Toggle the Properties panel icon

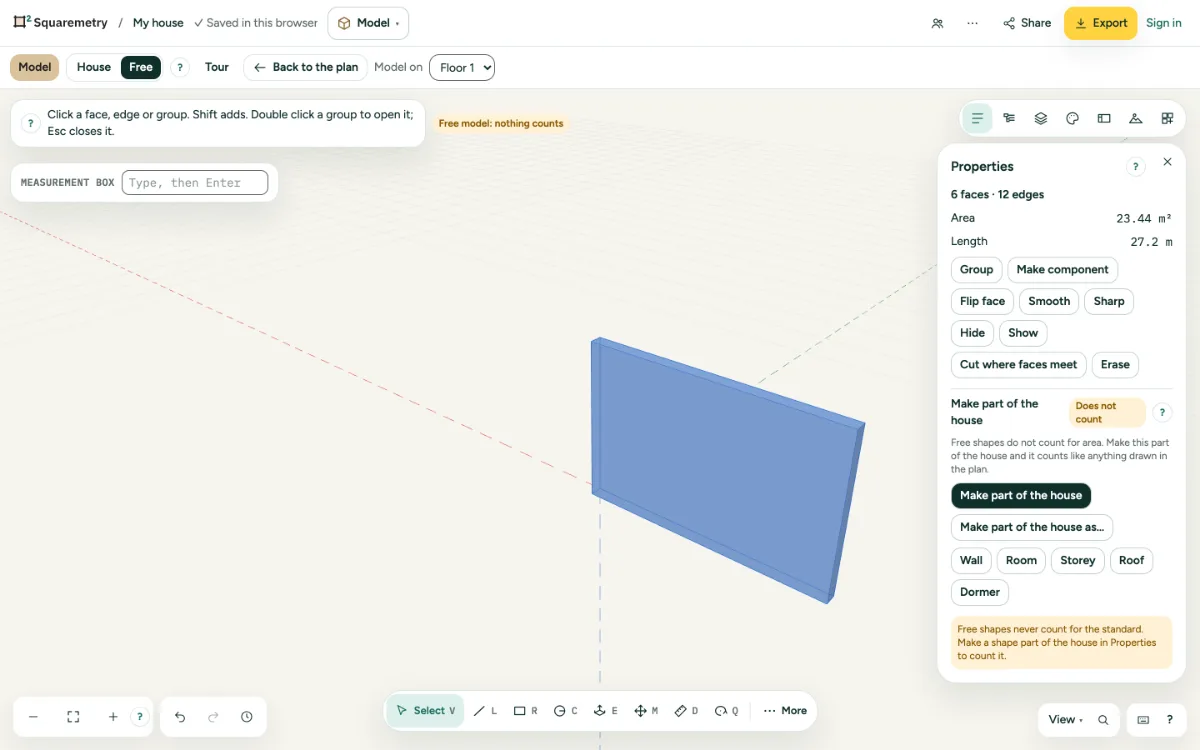[x=977, y=118]
